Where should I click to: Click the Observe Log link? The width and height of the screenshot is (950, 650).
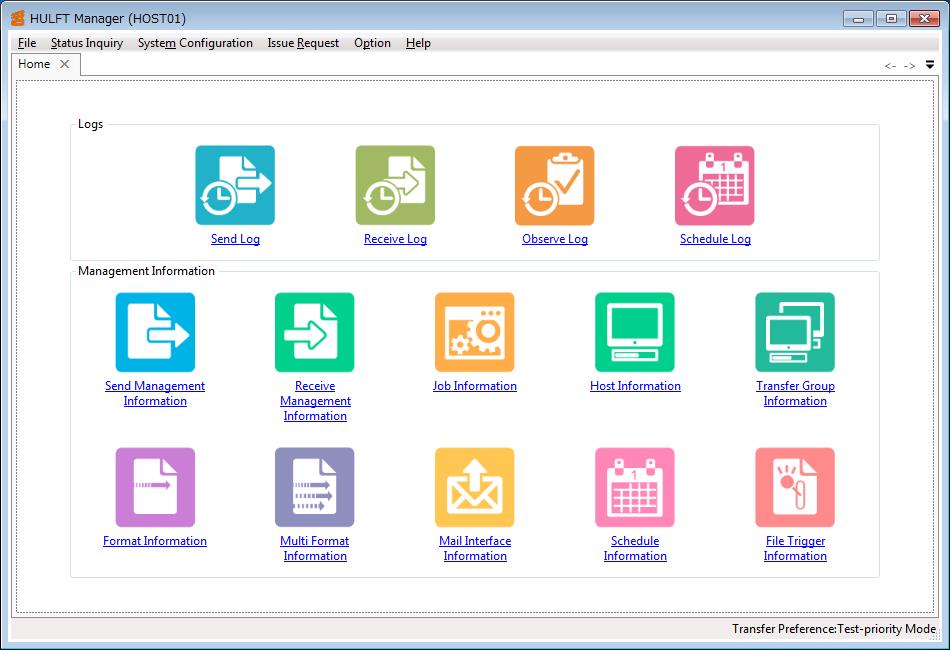pyautogui.click(x=555, y=239)
